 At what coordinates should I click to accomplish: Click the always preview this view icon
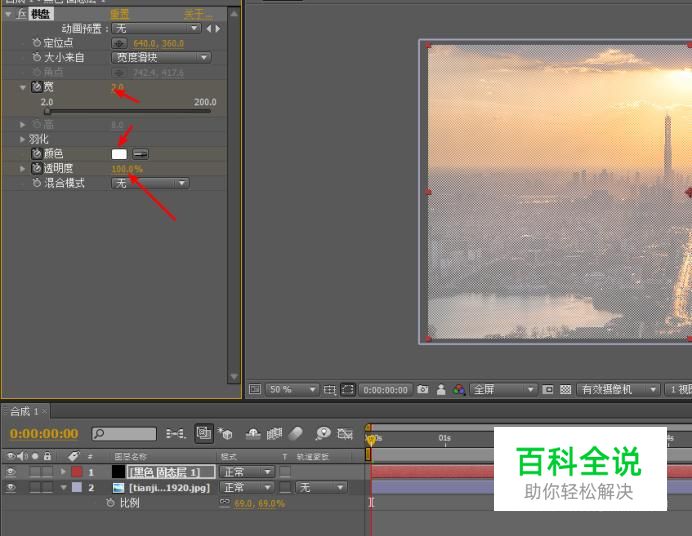tap(255, 389)
